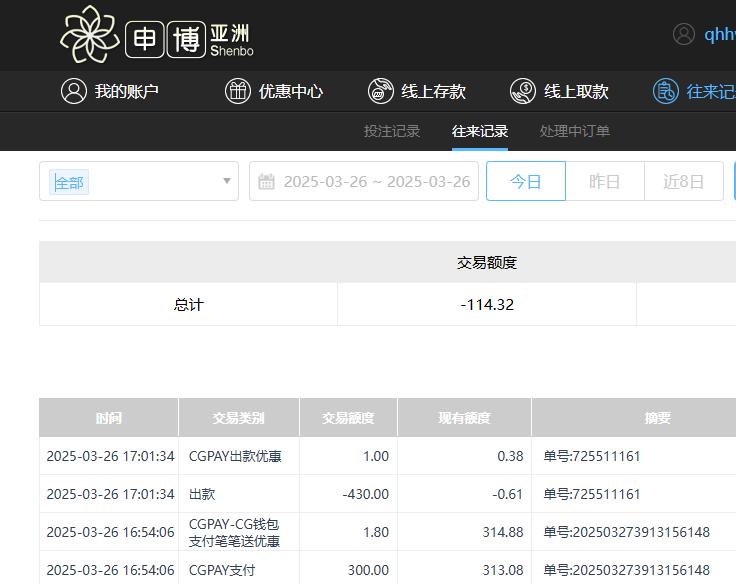Click the Shenbo flower logo
Screen dimensions: 736x584
pos(90,35)
